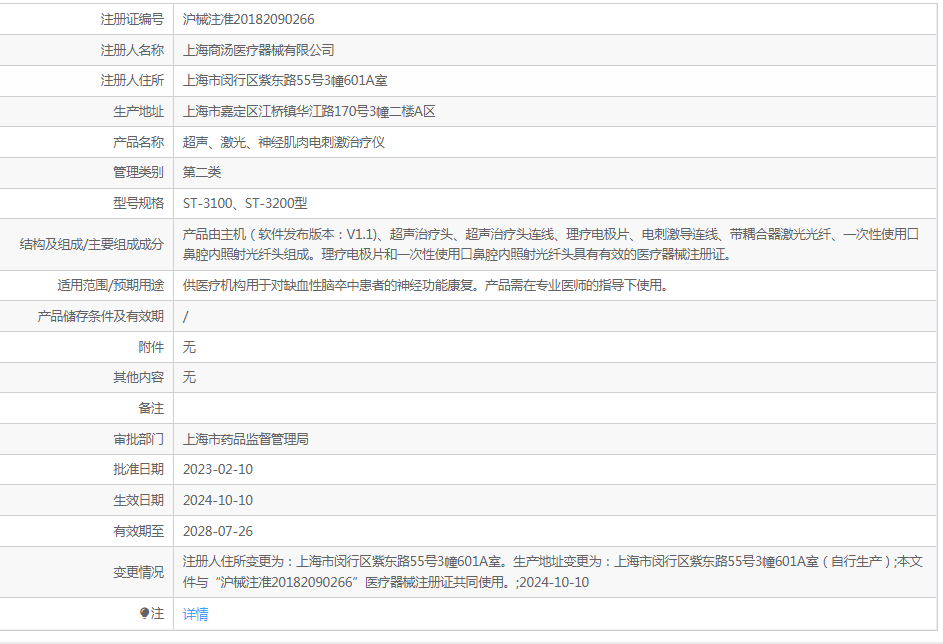The image size is (943, 644).
Task: Click the 审批部门 label
Action: click(x=138, y=440)
